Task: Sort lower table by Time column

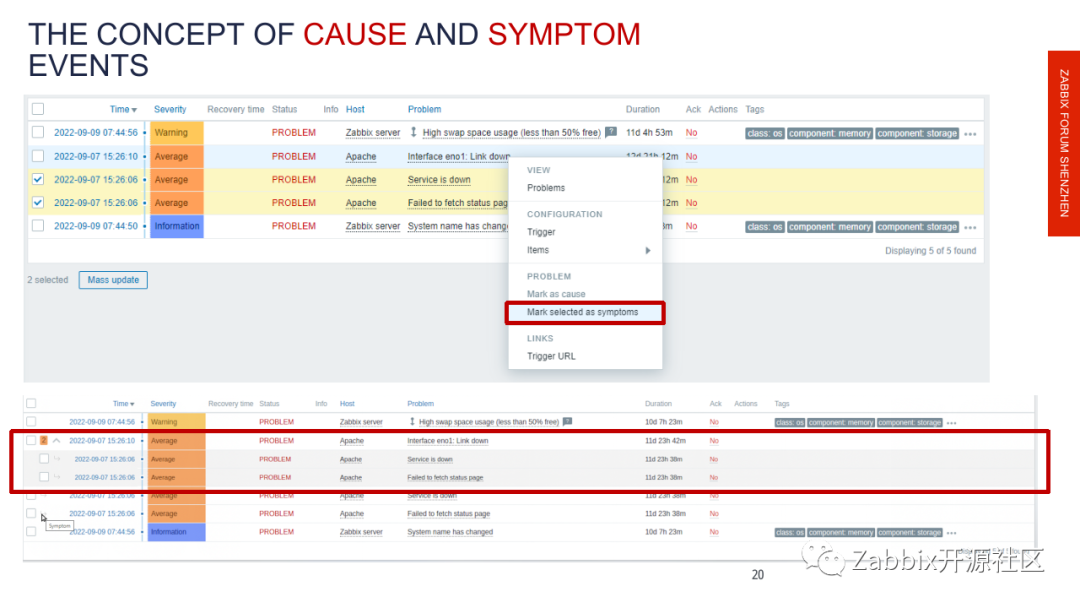Action: [123, 403]
